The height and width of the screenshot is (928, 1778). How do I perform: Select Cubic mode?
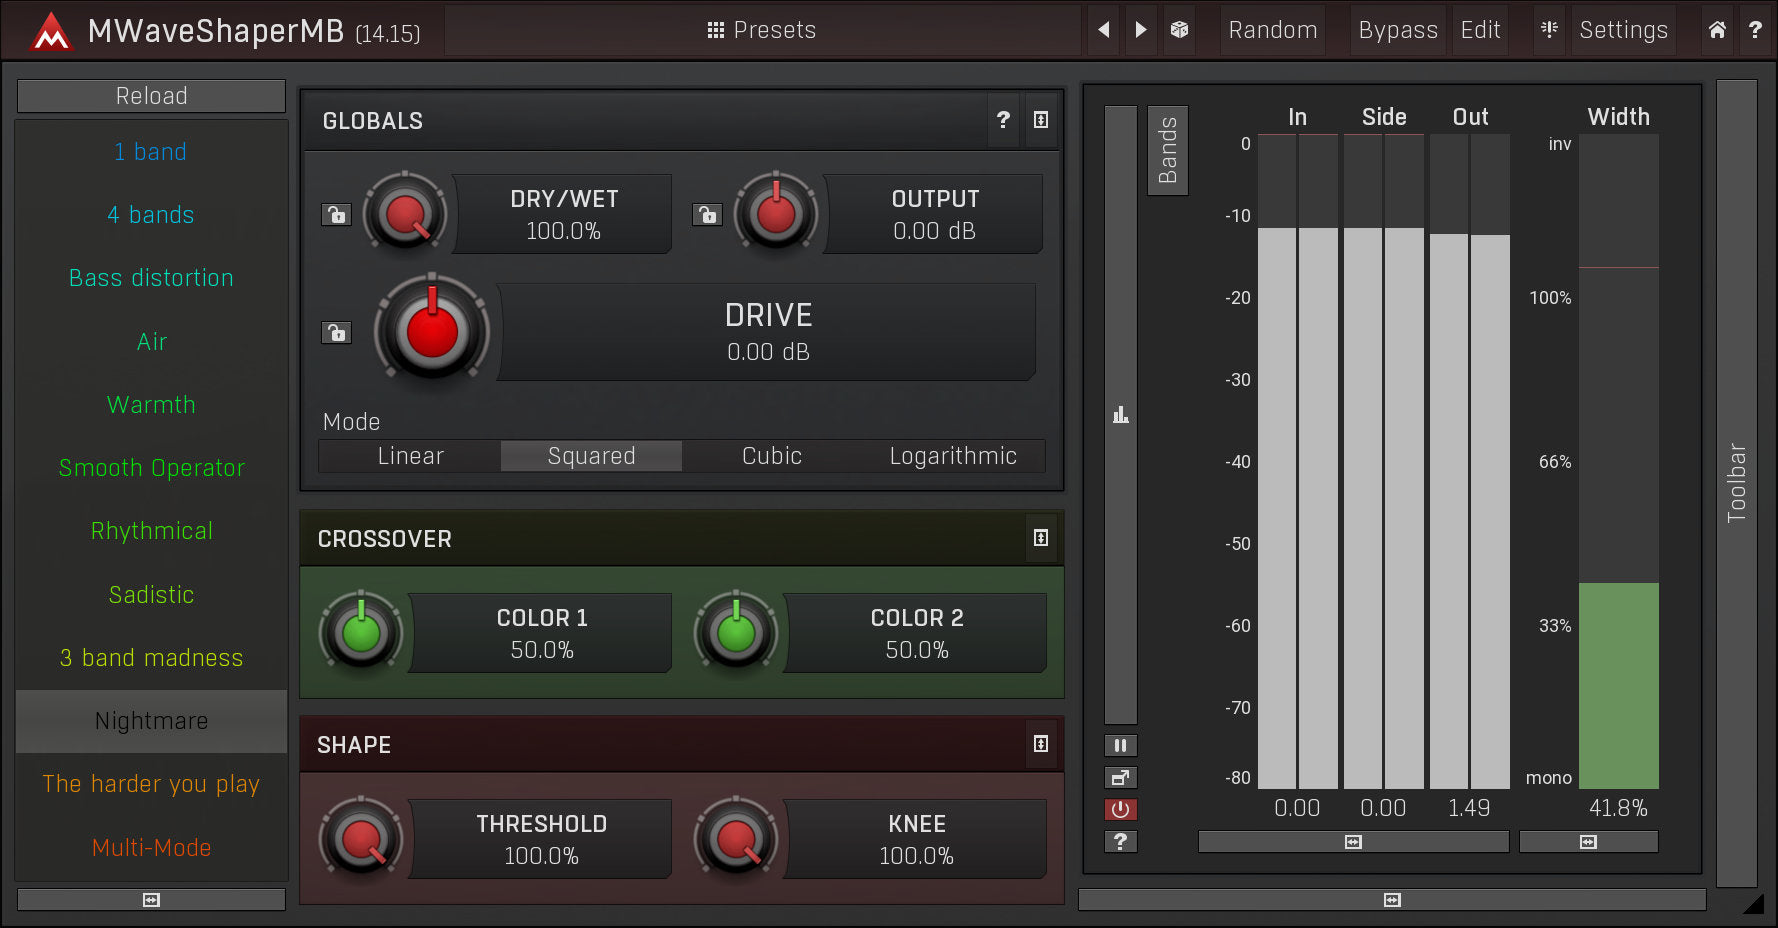(x=771, y=456)
